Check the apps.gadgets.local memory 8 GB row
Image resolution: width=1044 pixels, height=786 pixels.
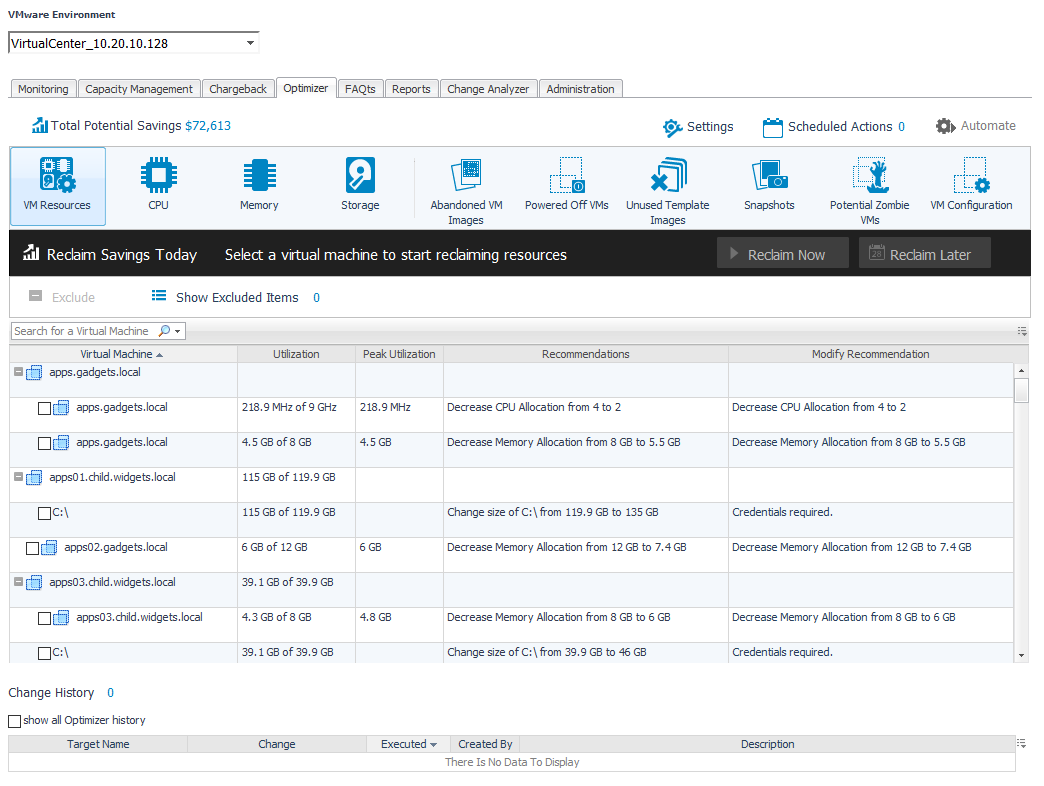(45, 443)
